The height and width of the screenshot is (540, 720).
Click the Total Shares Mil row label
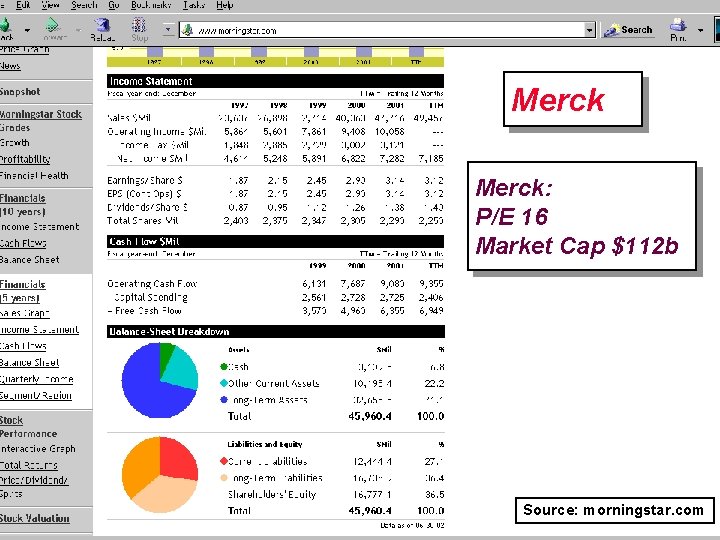142,221
